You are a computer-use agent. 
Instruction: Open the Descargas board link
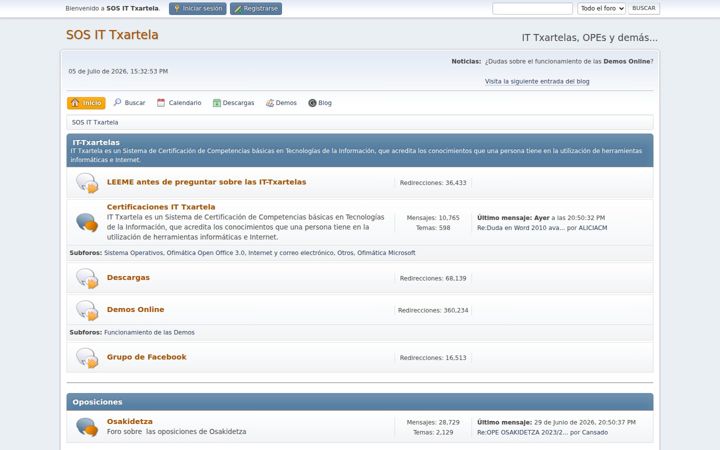click(128, 277)
